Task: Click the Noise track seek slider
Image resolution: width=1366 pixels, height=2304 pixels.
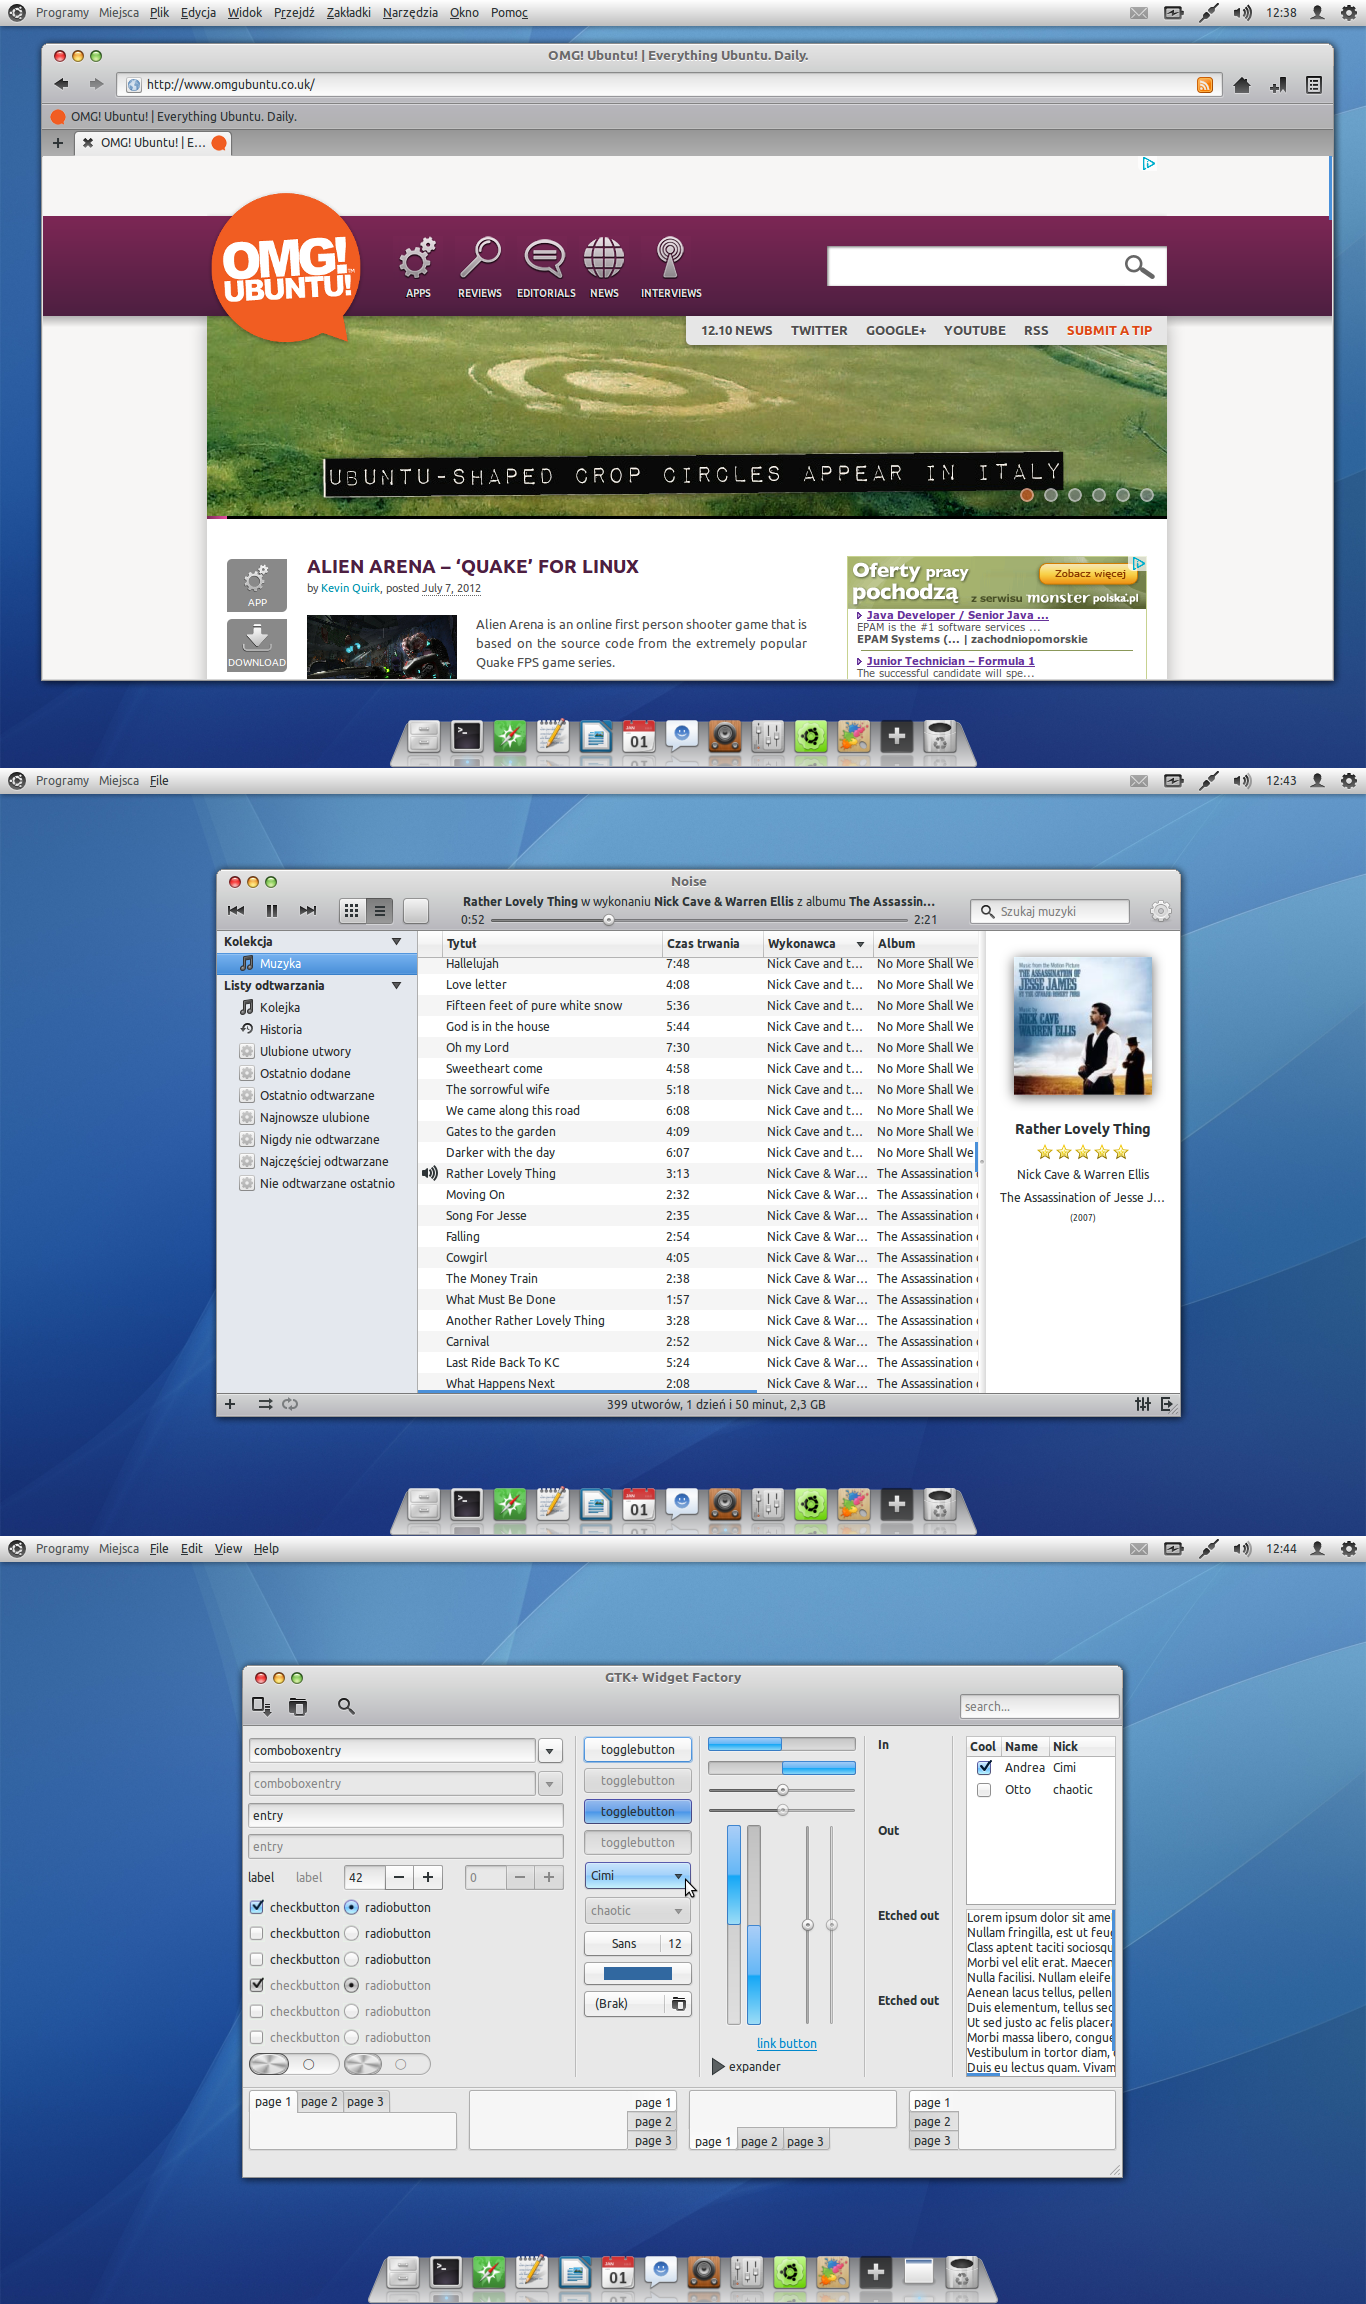Action: 699,920
